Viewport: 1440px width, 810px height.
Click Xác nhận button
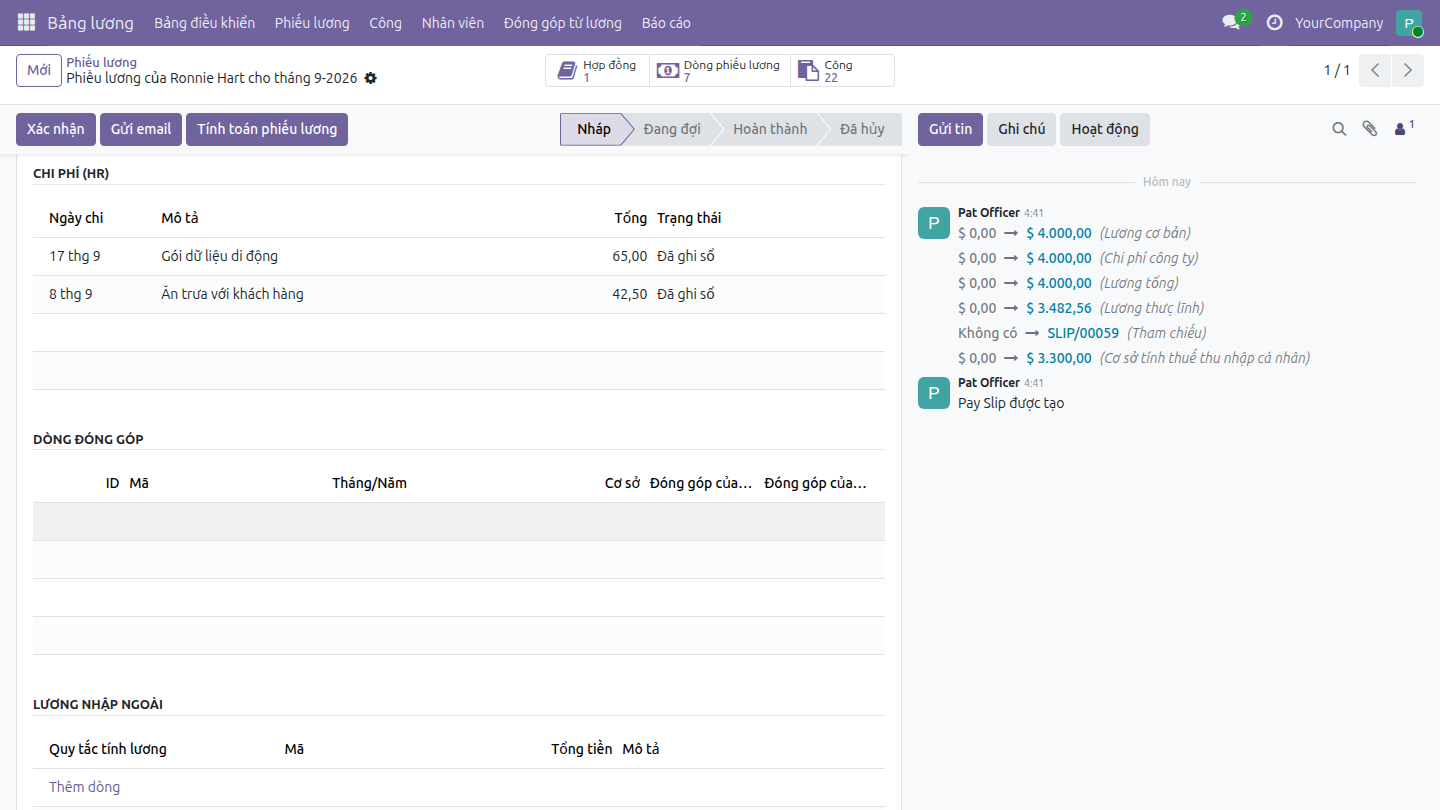[56, 129]
